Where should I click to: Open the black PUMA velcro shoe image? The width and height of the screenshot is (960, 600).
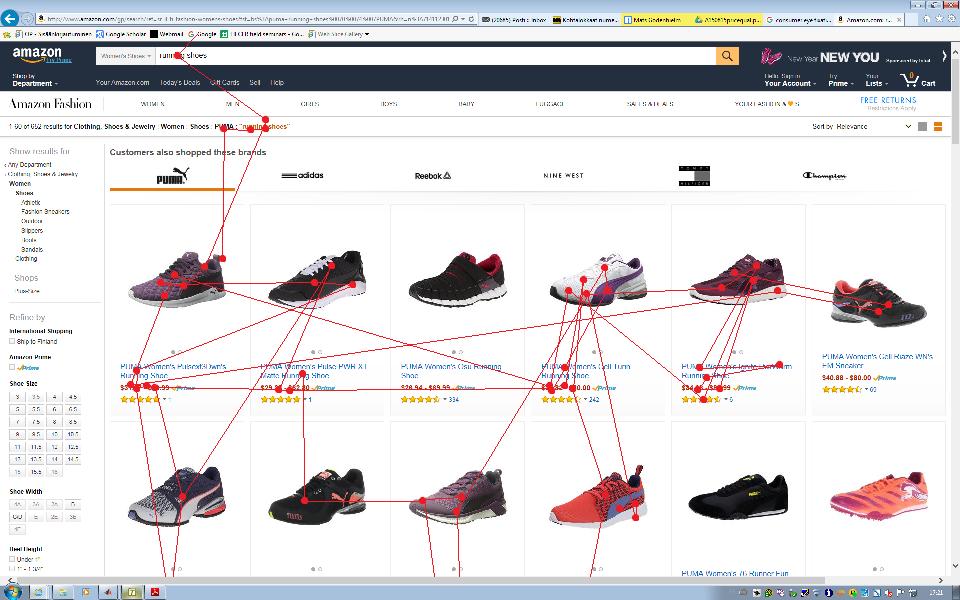tap(458, 279)
